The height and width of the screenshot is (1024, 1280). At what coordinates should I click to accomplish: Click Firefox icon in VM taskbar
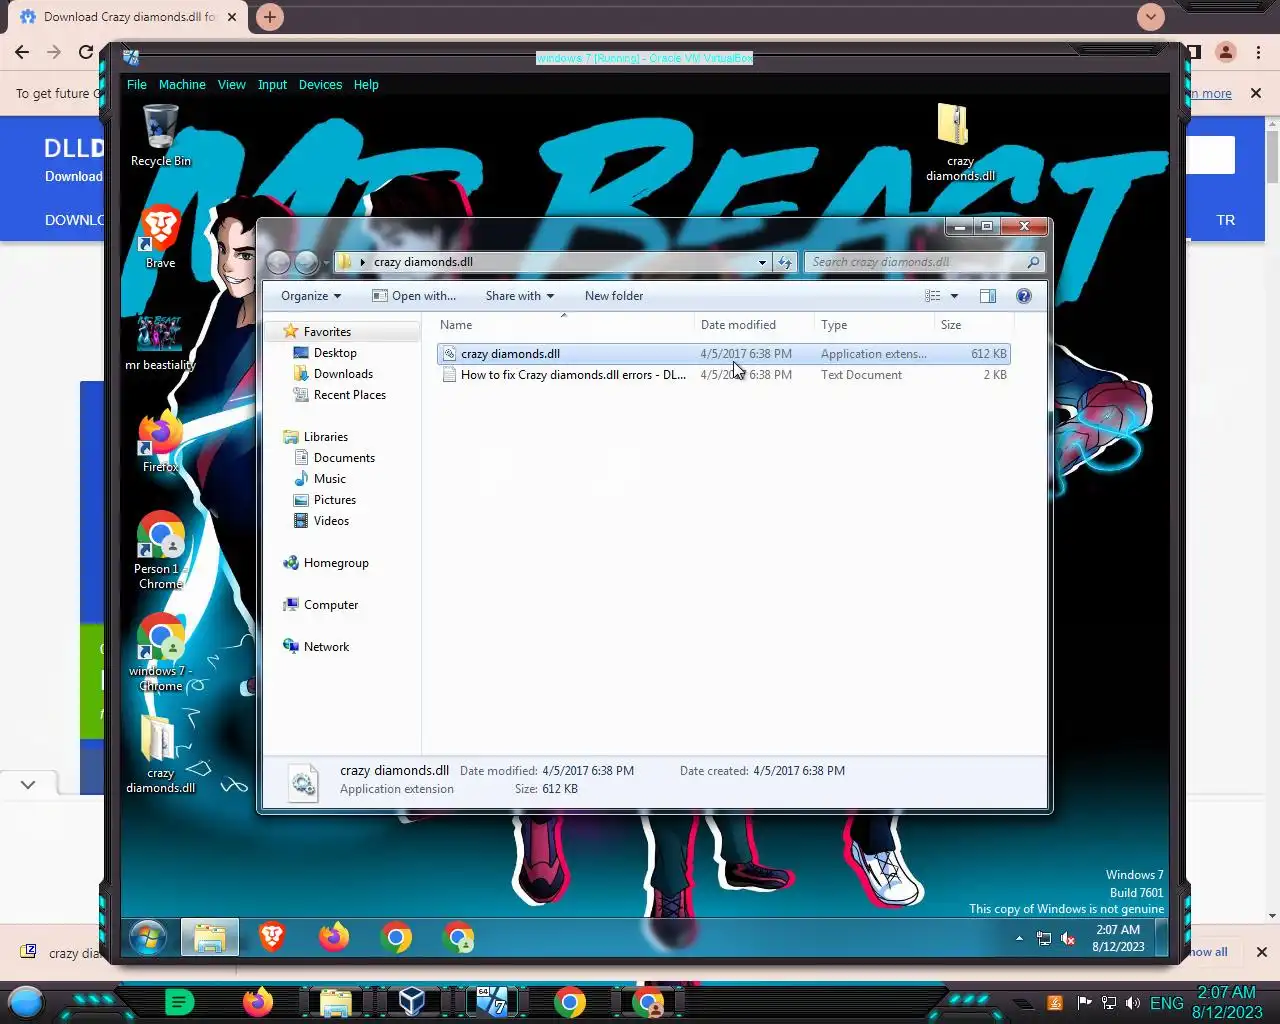(x=334, y=937)
